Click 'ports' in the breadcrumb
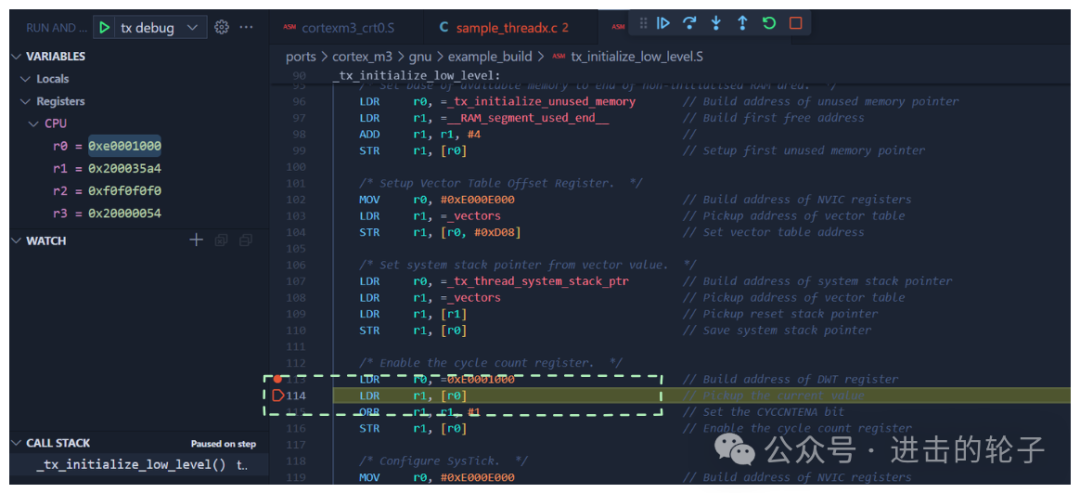Screen dimensions: 1080x493 point(301,56)
